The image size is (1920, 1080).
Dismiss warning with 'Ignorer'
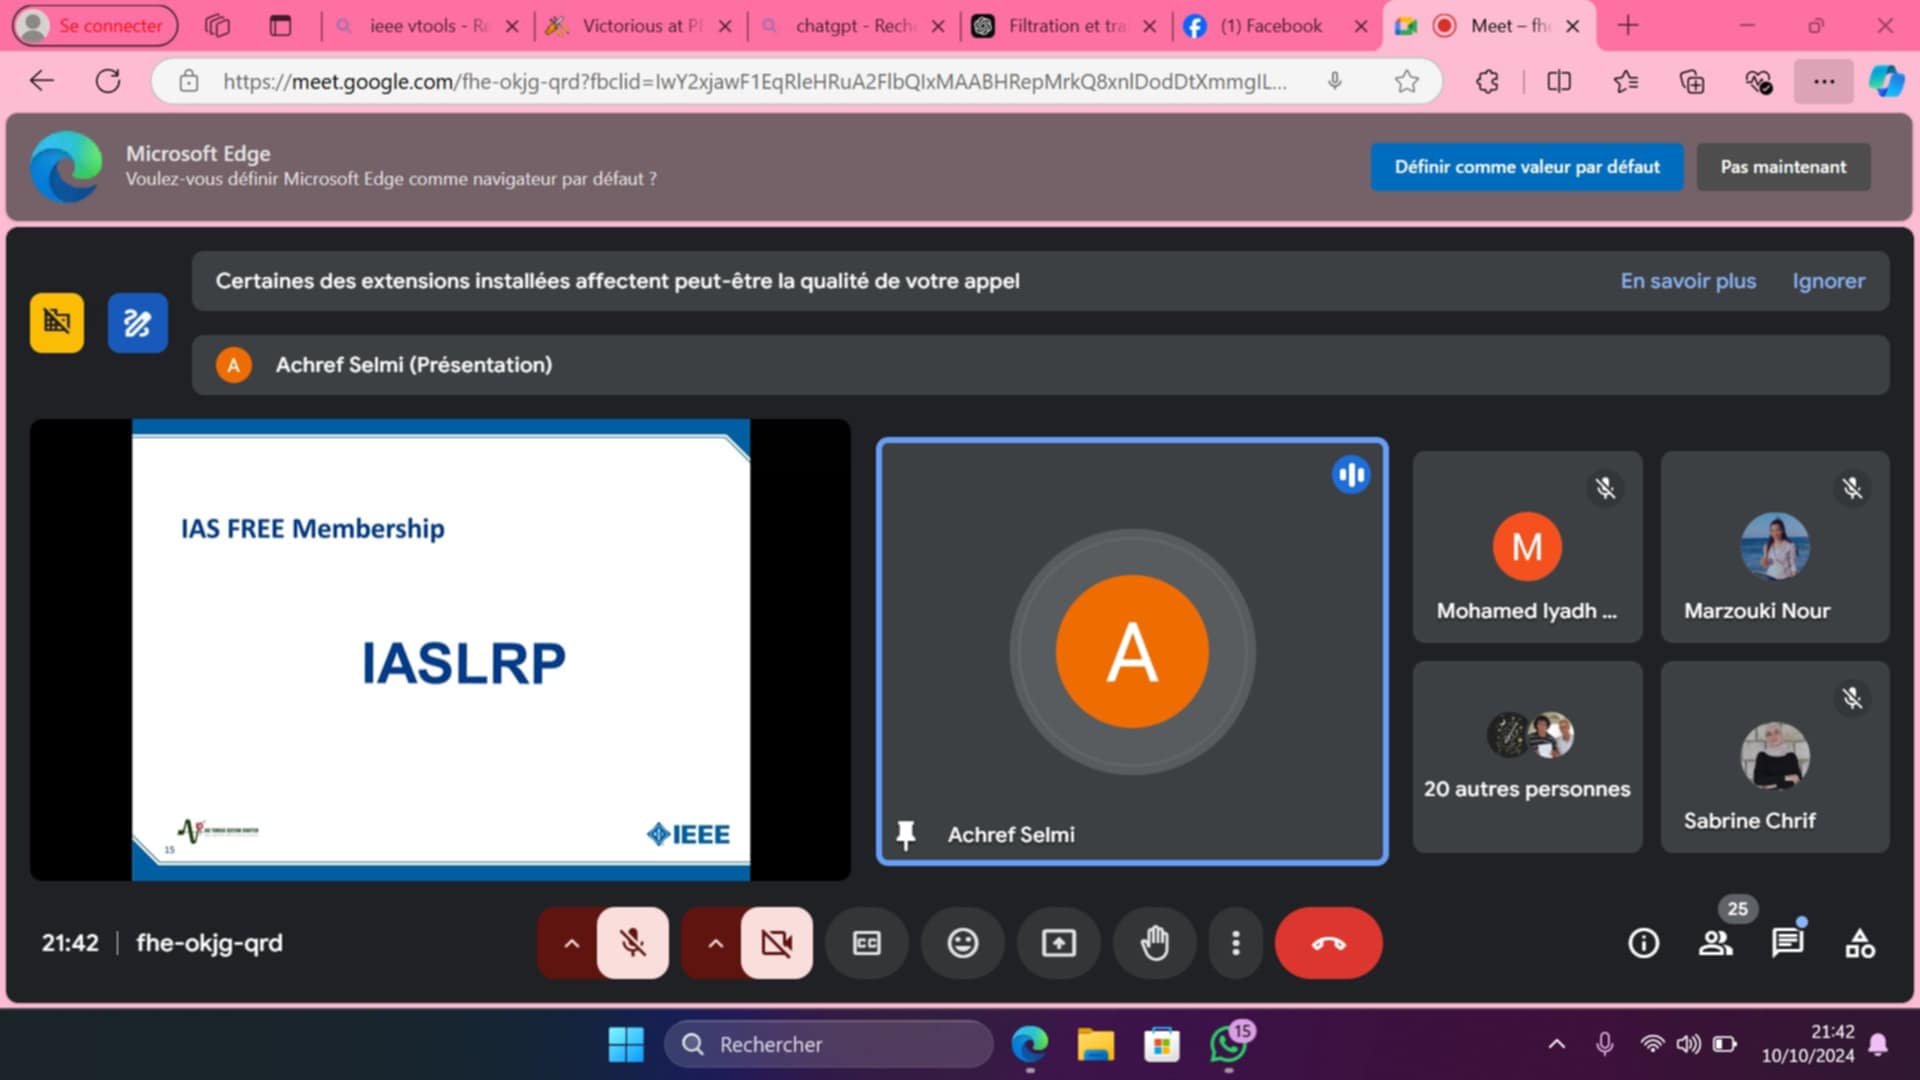[x=1828, y=281]
